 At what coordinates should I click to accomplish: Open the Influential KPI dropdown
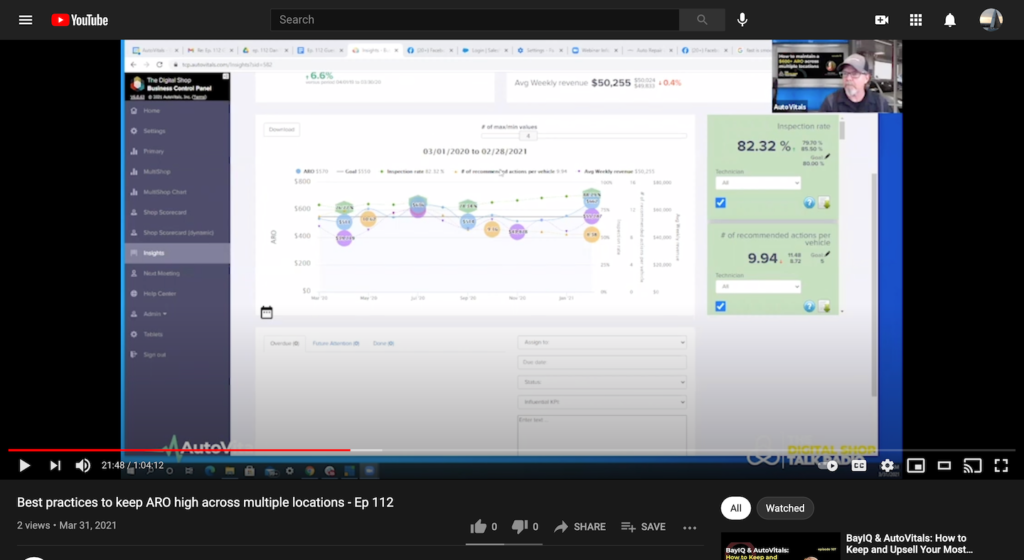(602, 402)
